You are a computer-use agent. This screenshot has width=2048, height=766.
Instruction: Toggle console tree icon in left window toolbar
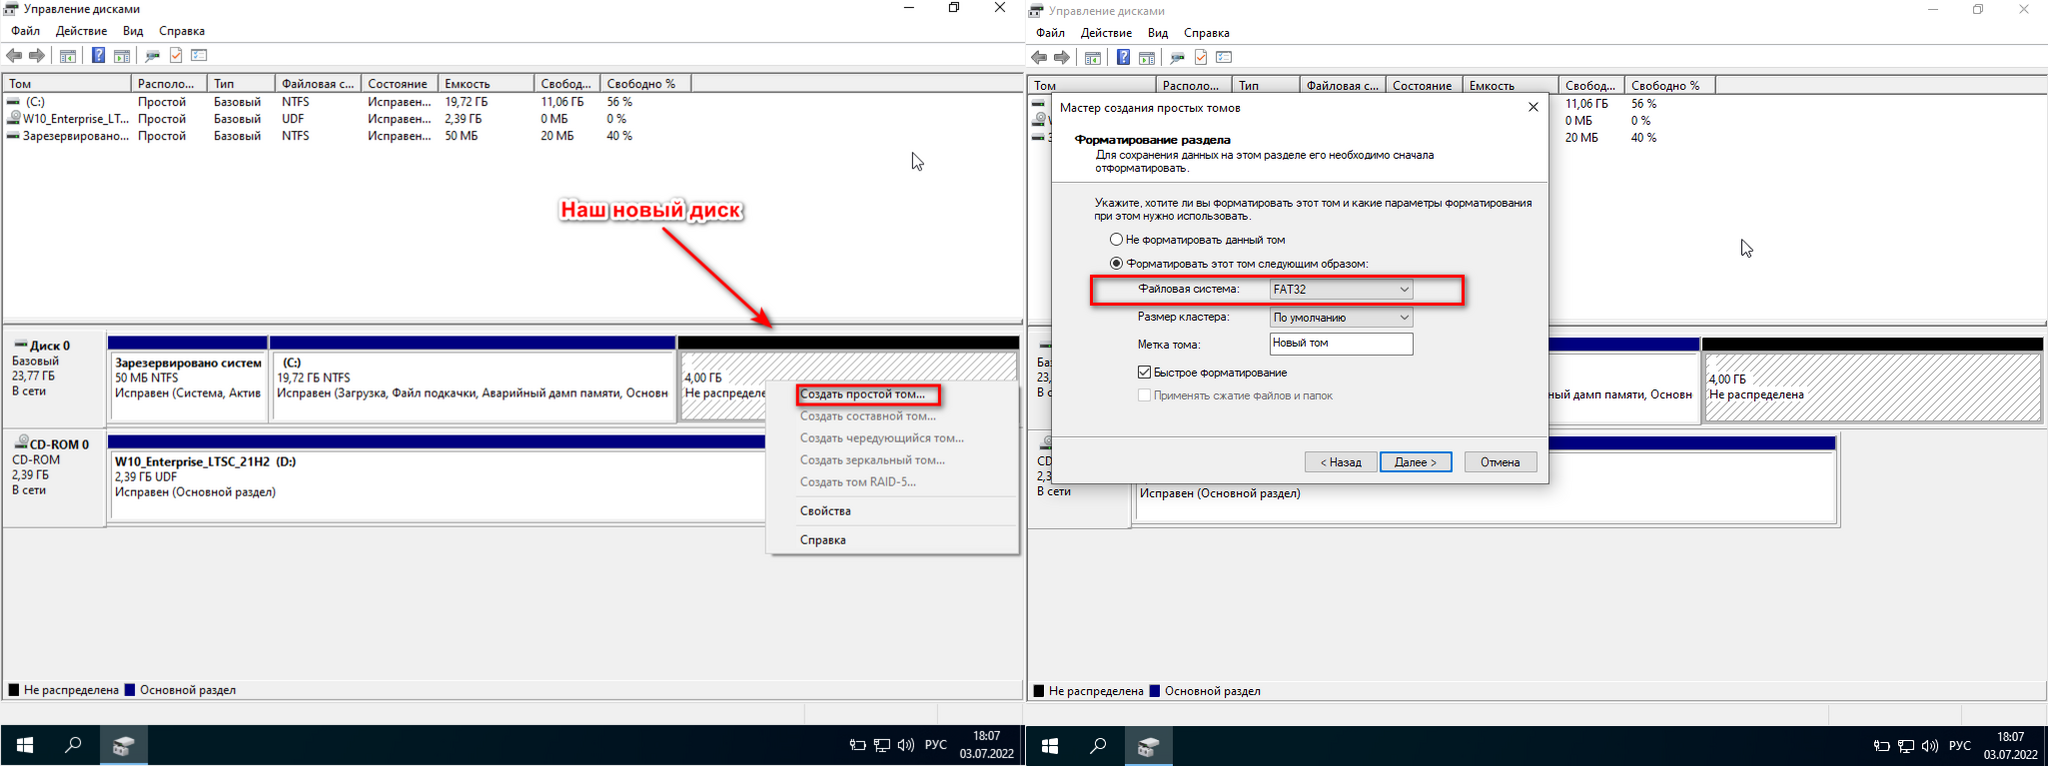point(68,56)
